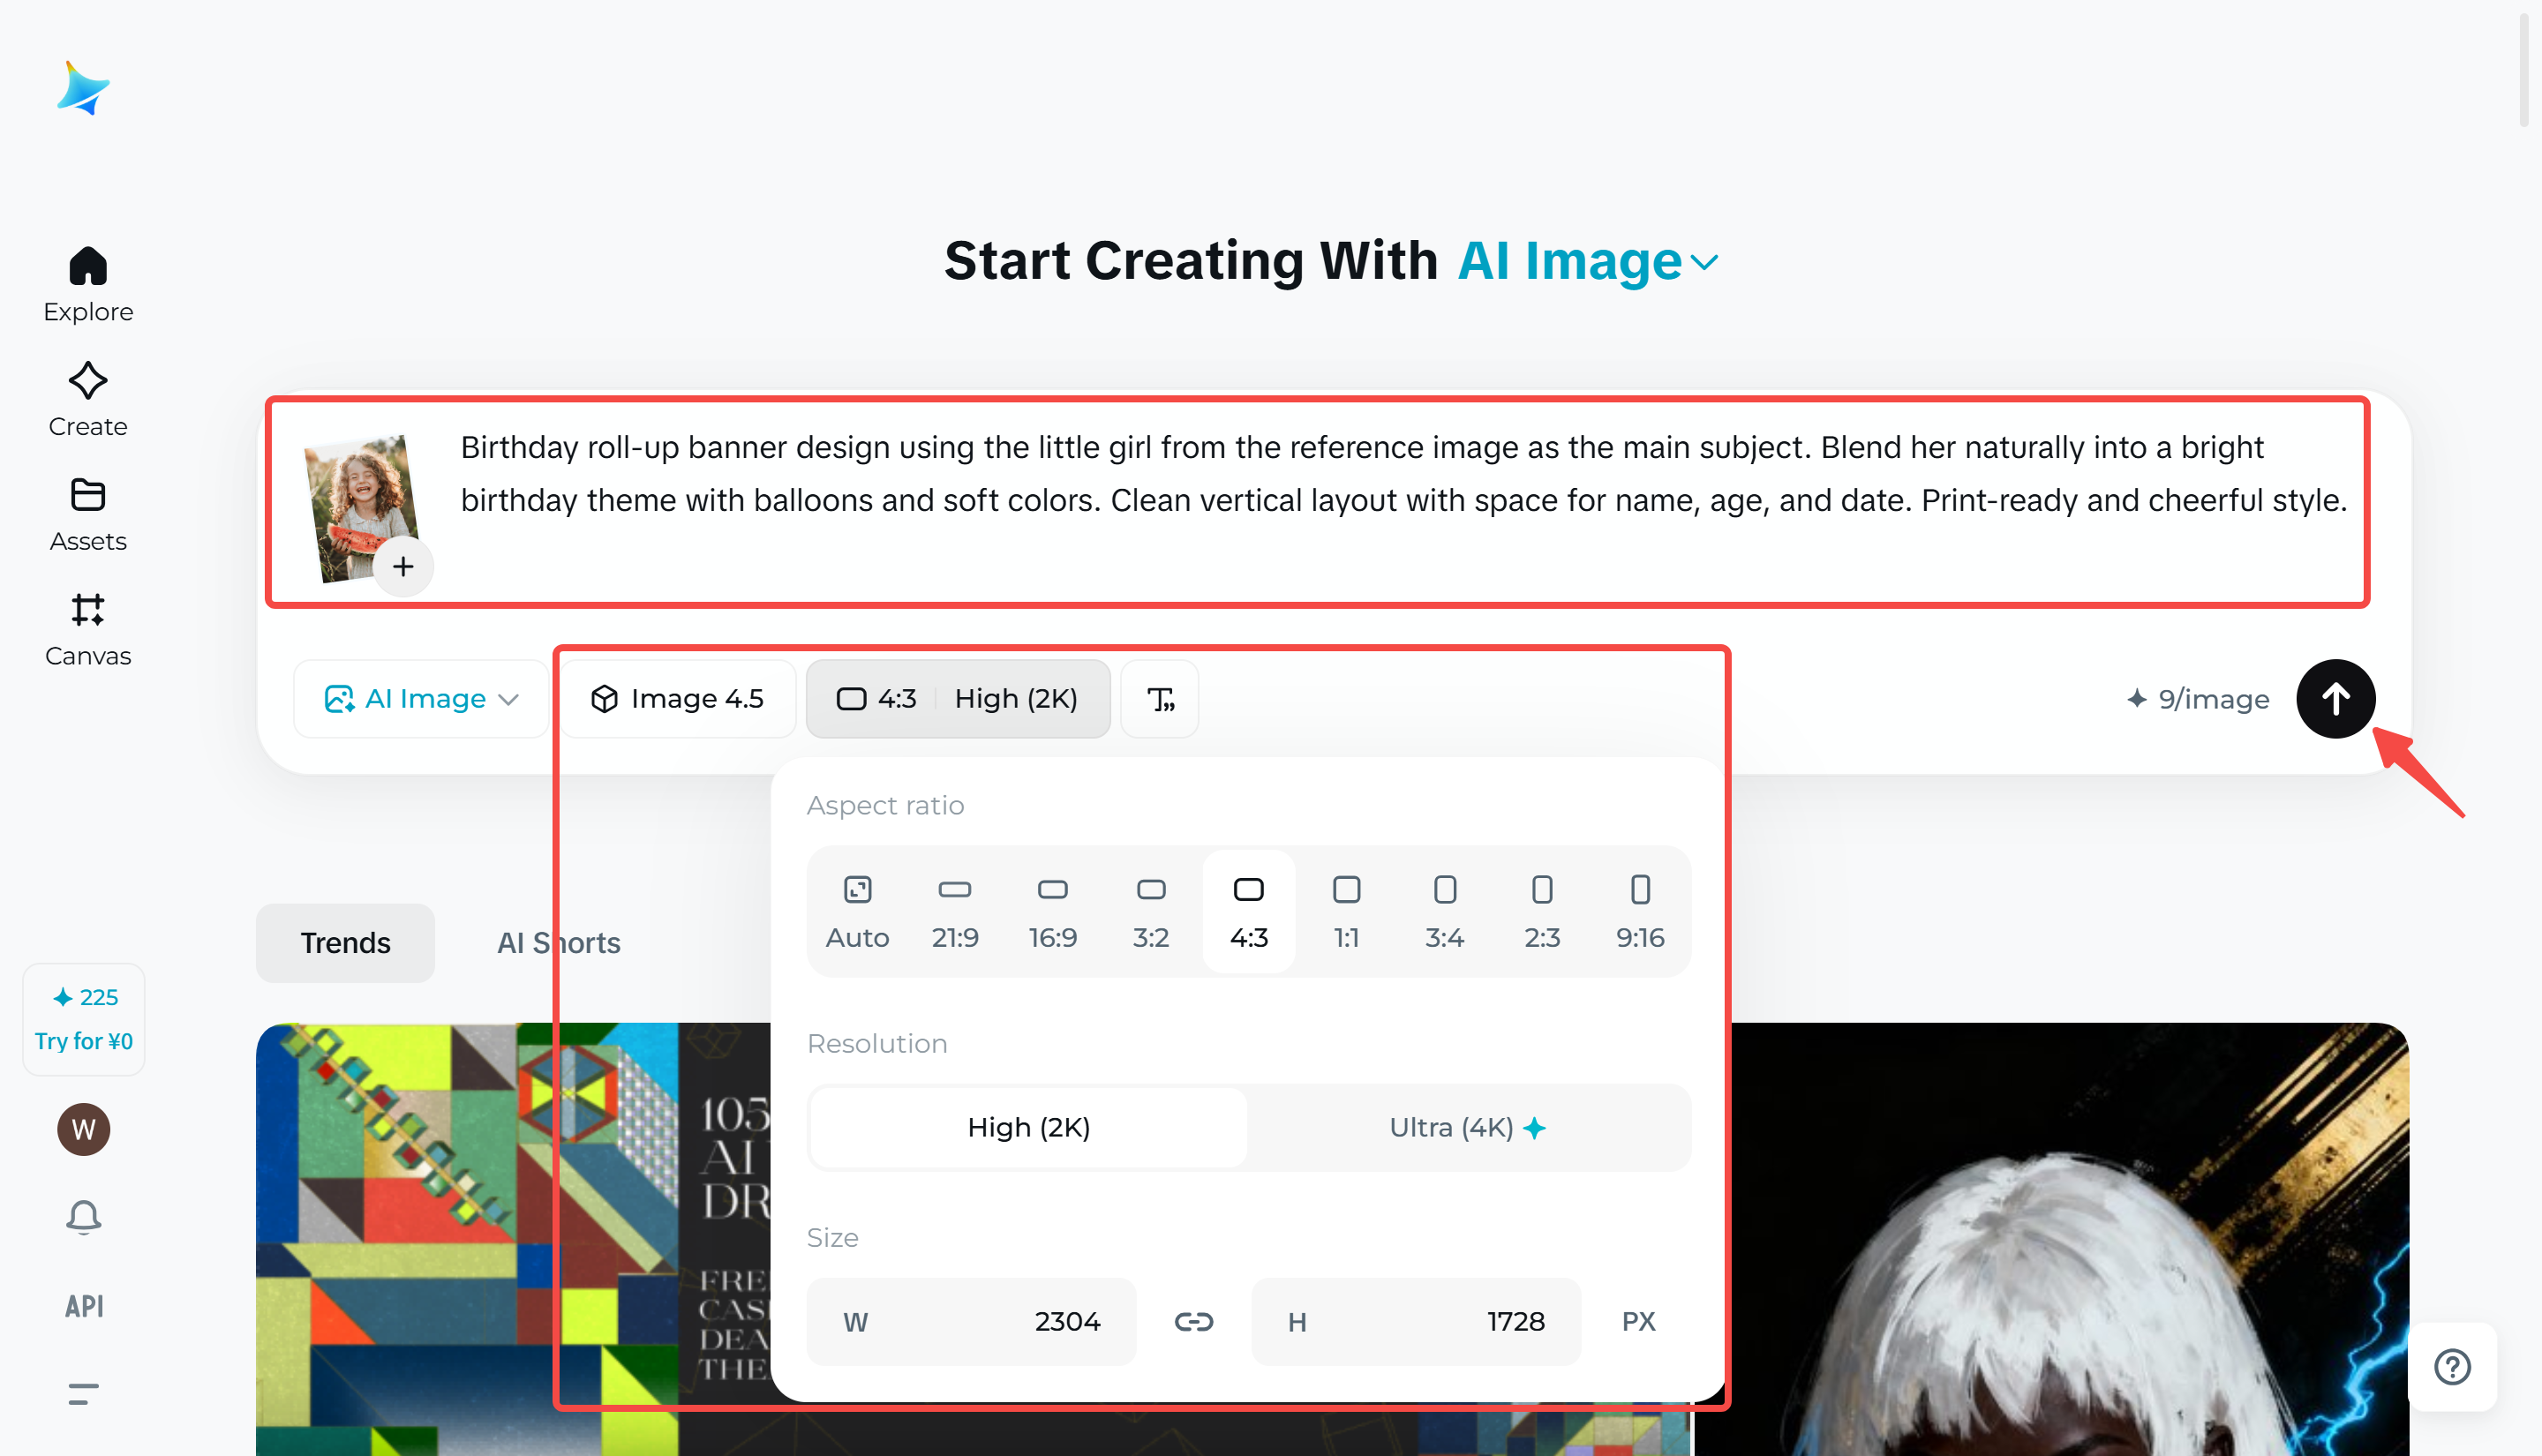This screenshot has height=1456, width=2542.
Task: Open the AI Image heading dropdown chevron
Action: [x=1704, y=263]
